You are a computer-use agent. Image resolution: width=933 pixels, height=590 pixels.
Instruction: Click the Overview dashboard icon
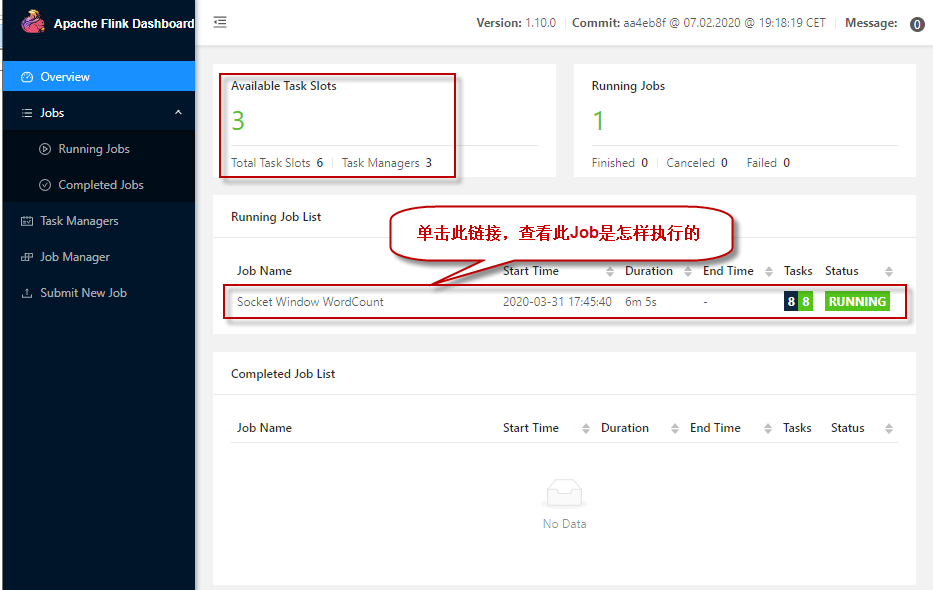coord(27,77)
